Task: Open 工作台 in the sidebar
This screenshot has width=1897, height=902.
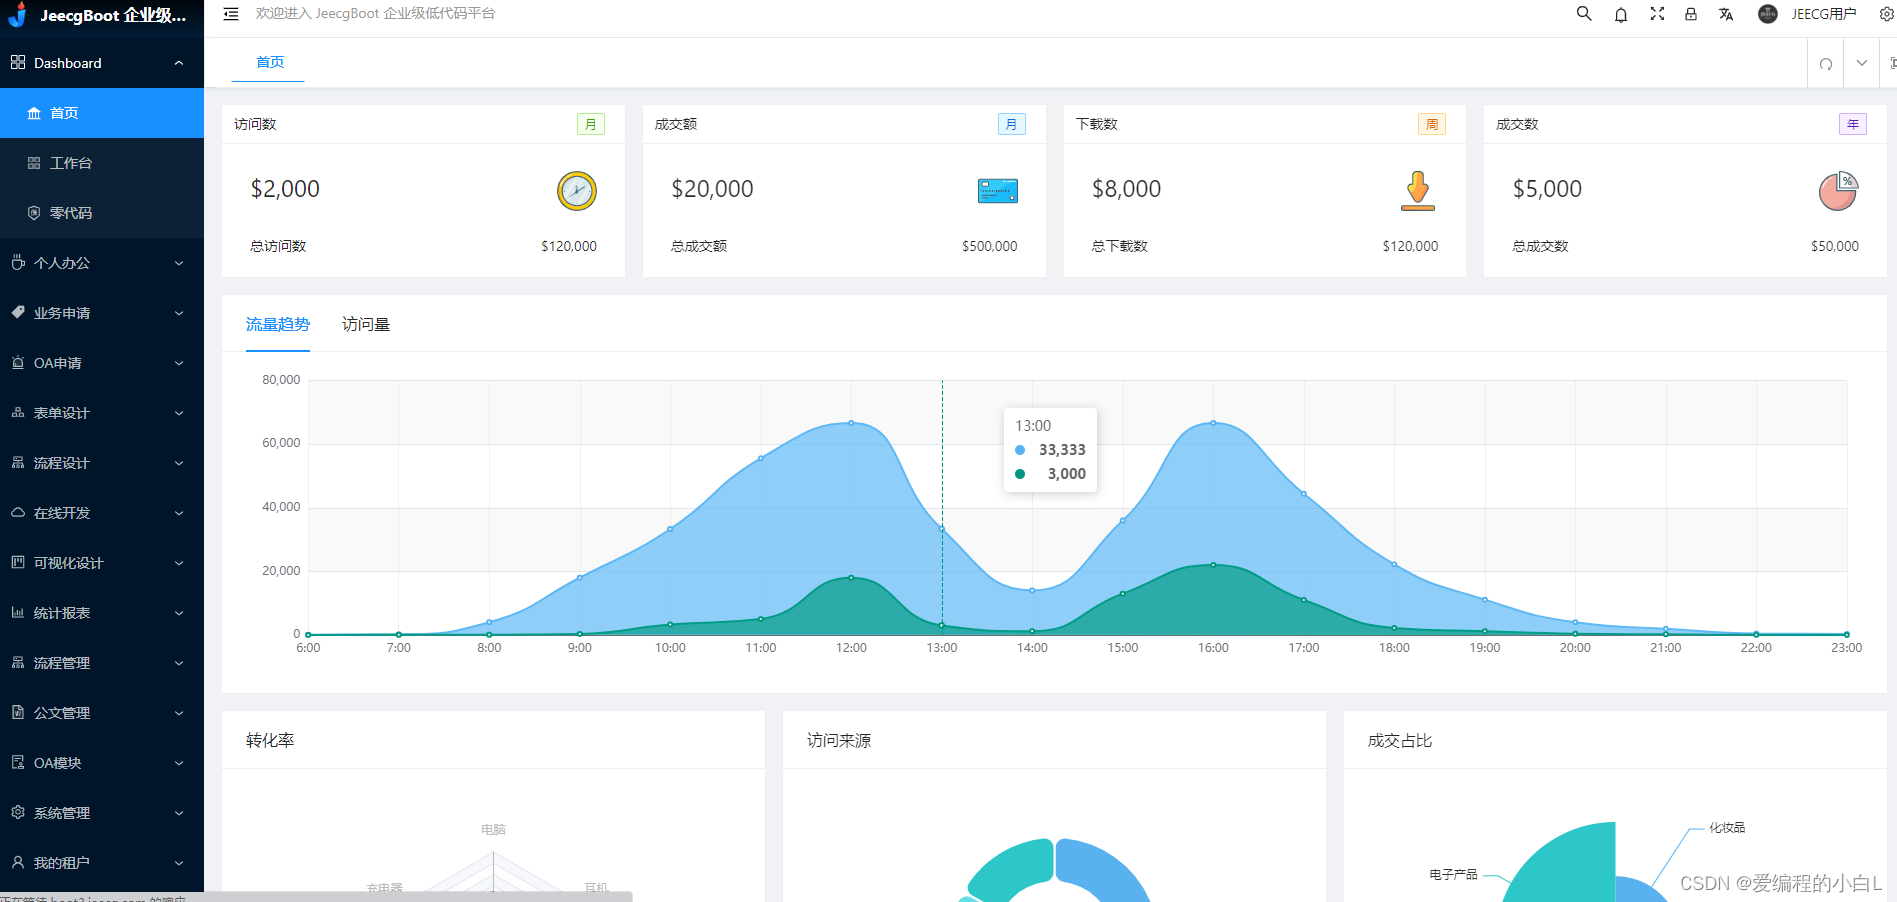Action: (102, 163)
